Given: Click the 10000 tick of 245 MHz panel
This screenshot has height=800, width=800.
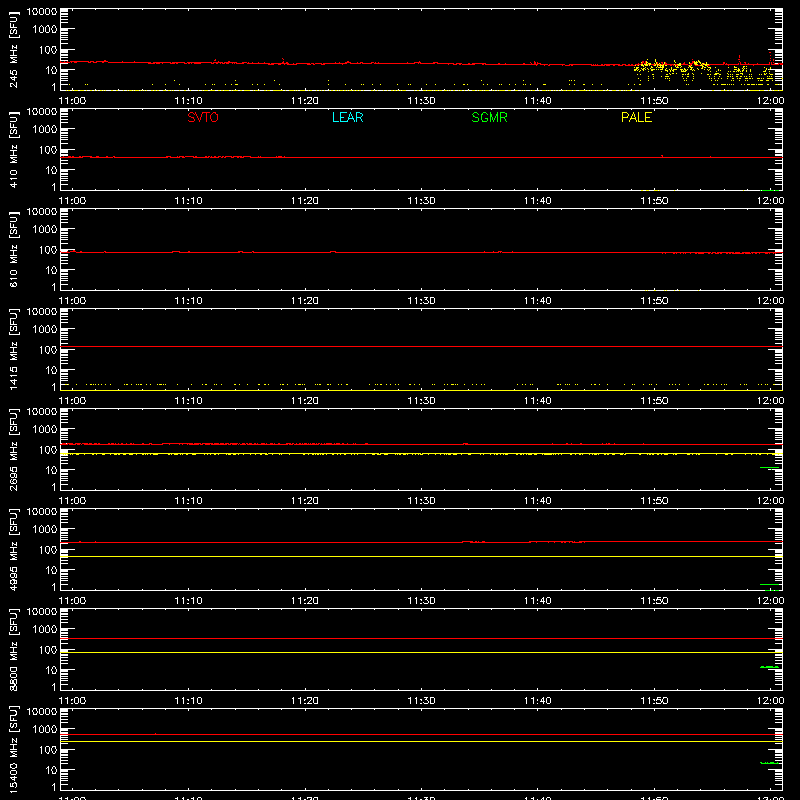Looking at the screenshot, I should (42, 12).
